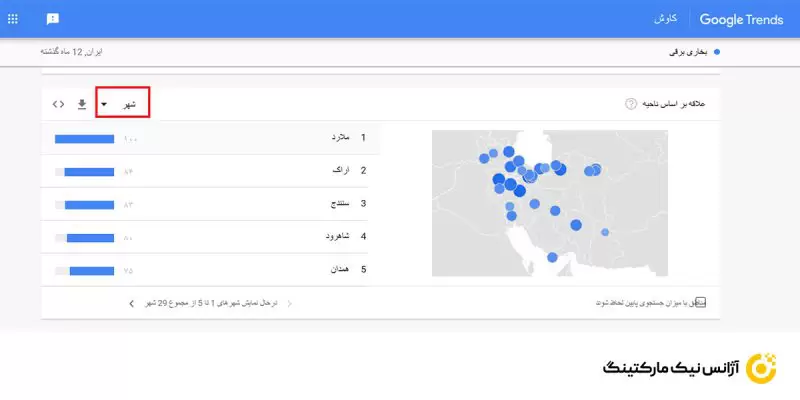The height and width of the screenshot is (400, 800).
Task: Click the send feedback icon
Action: [53, 19]
